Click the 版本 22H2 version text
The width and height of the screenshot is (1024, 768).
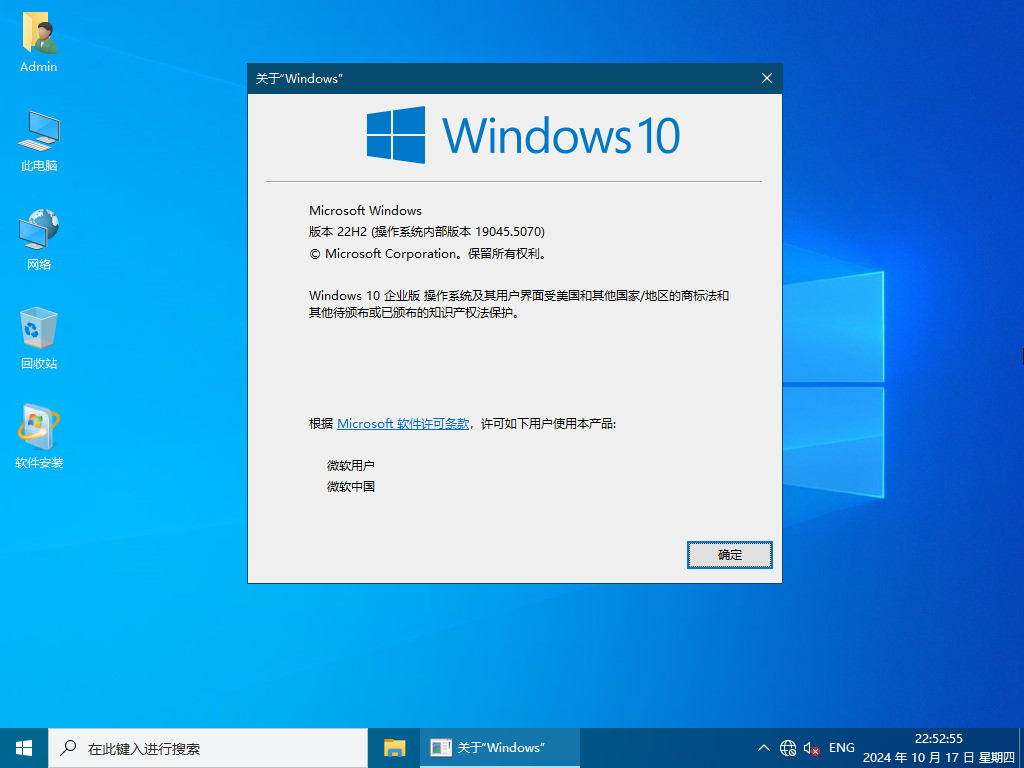(427, 232)
